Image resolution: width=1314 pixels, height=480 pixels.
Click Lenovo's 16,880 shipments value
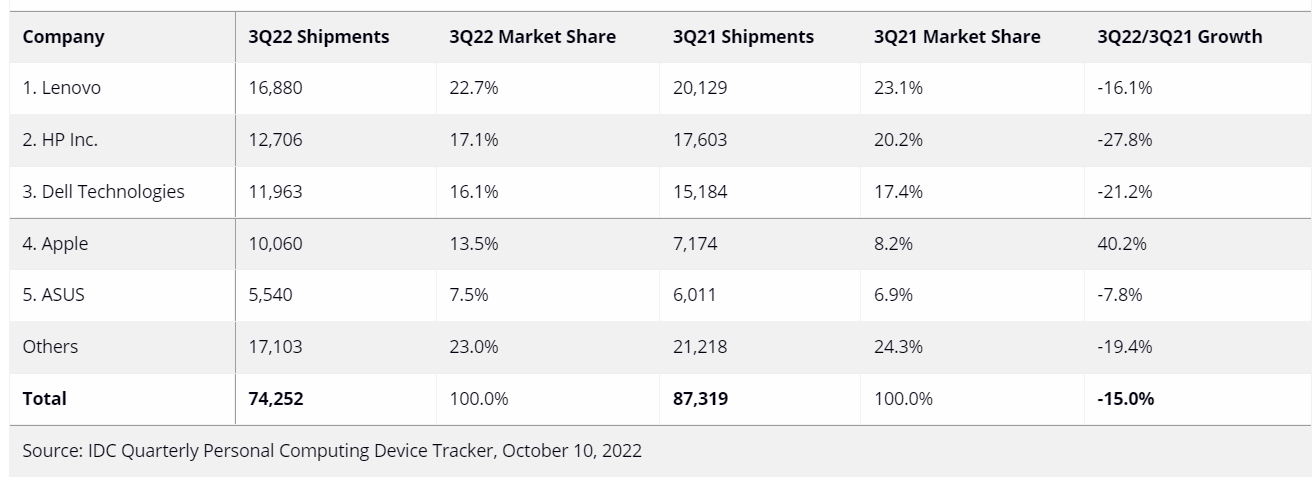click(275, 88)
